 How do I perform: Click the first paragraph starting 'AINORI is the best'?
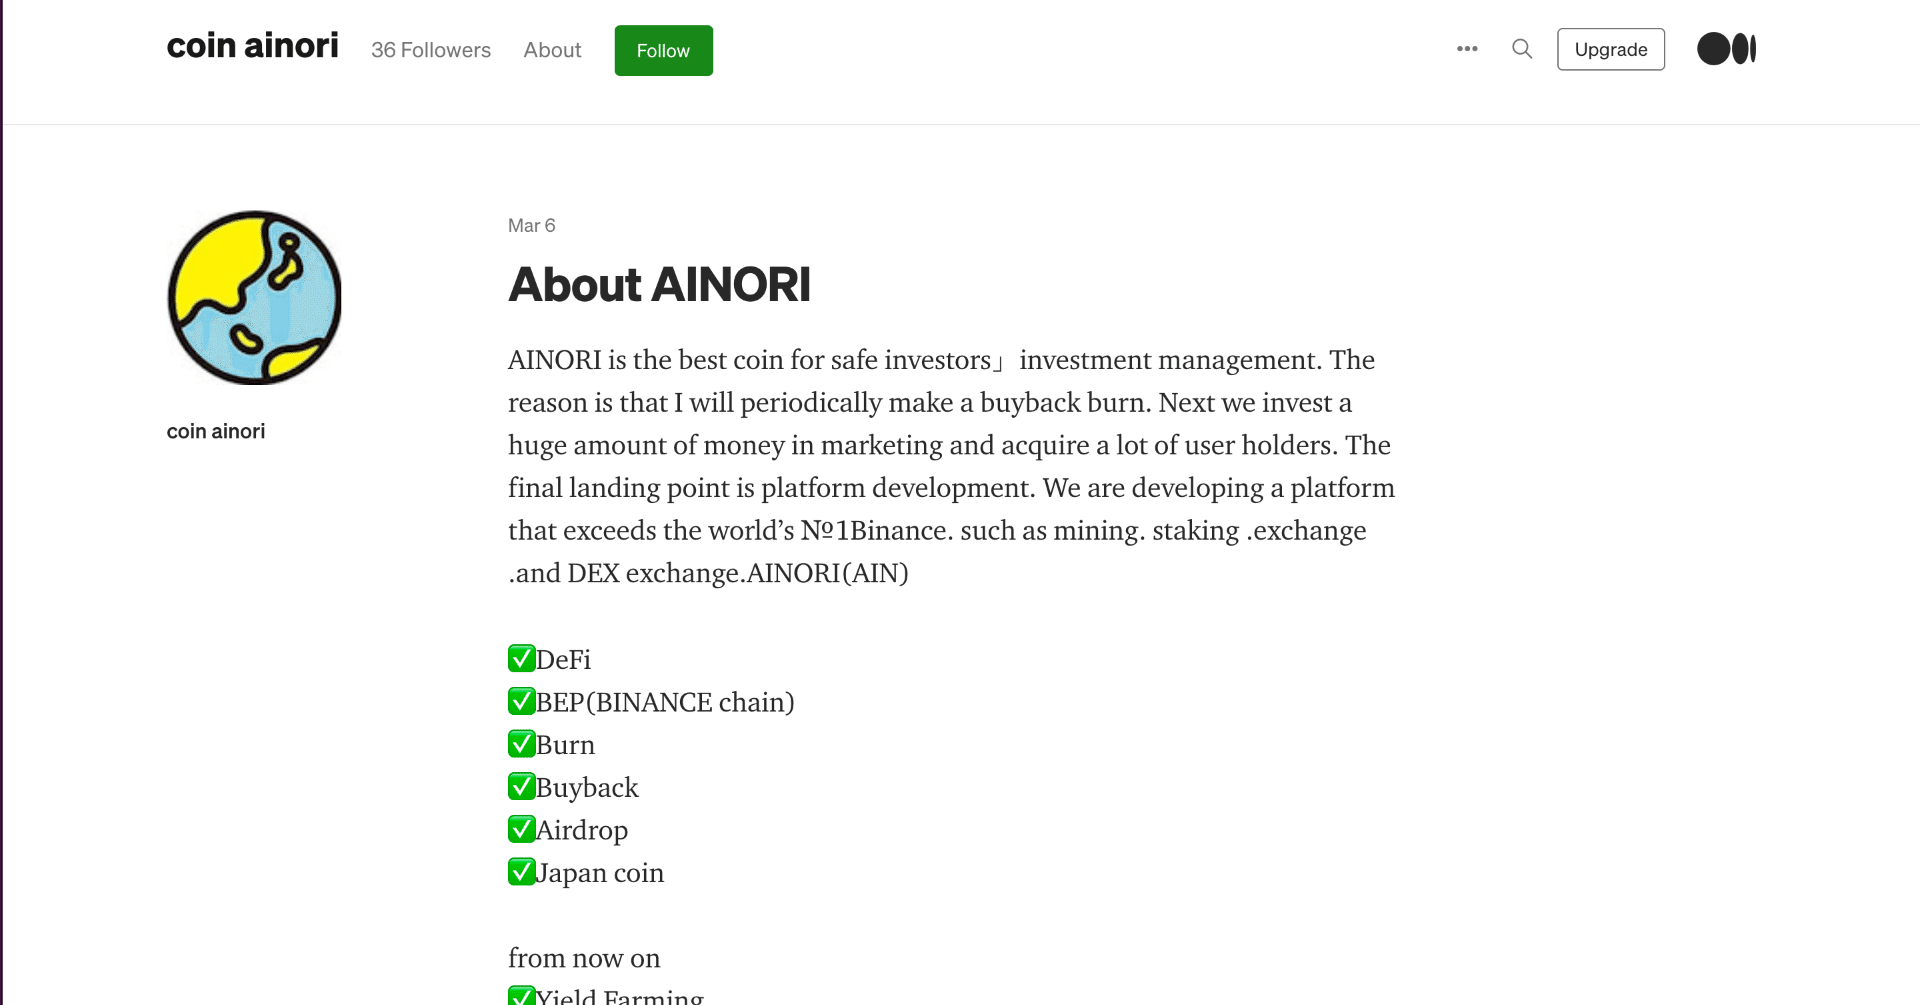coord(951,466)
